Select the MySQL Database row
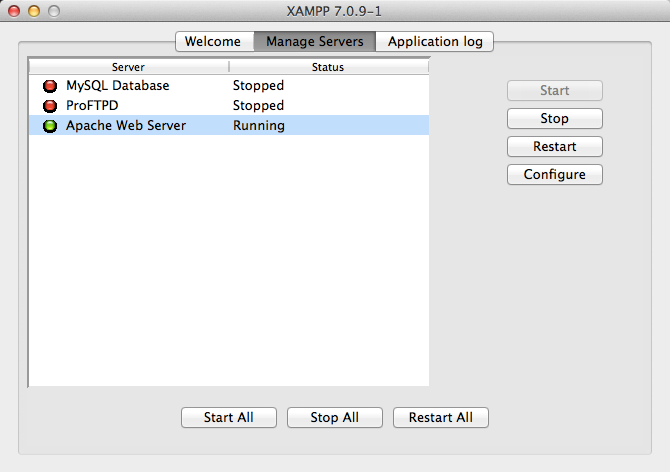Image resolution: width=670 pixels, height=472 pixels. [x=229, y=85]
